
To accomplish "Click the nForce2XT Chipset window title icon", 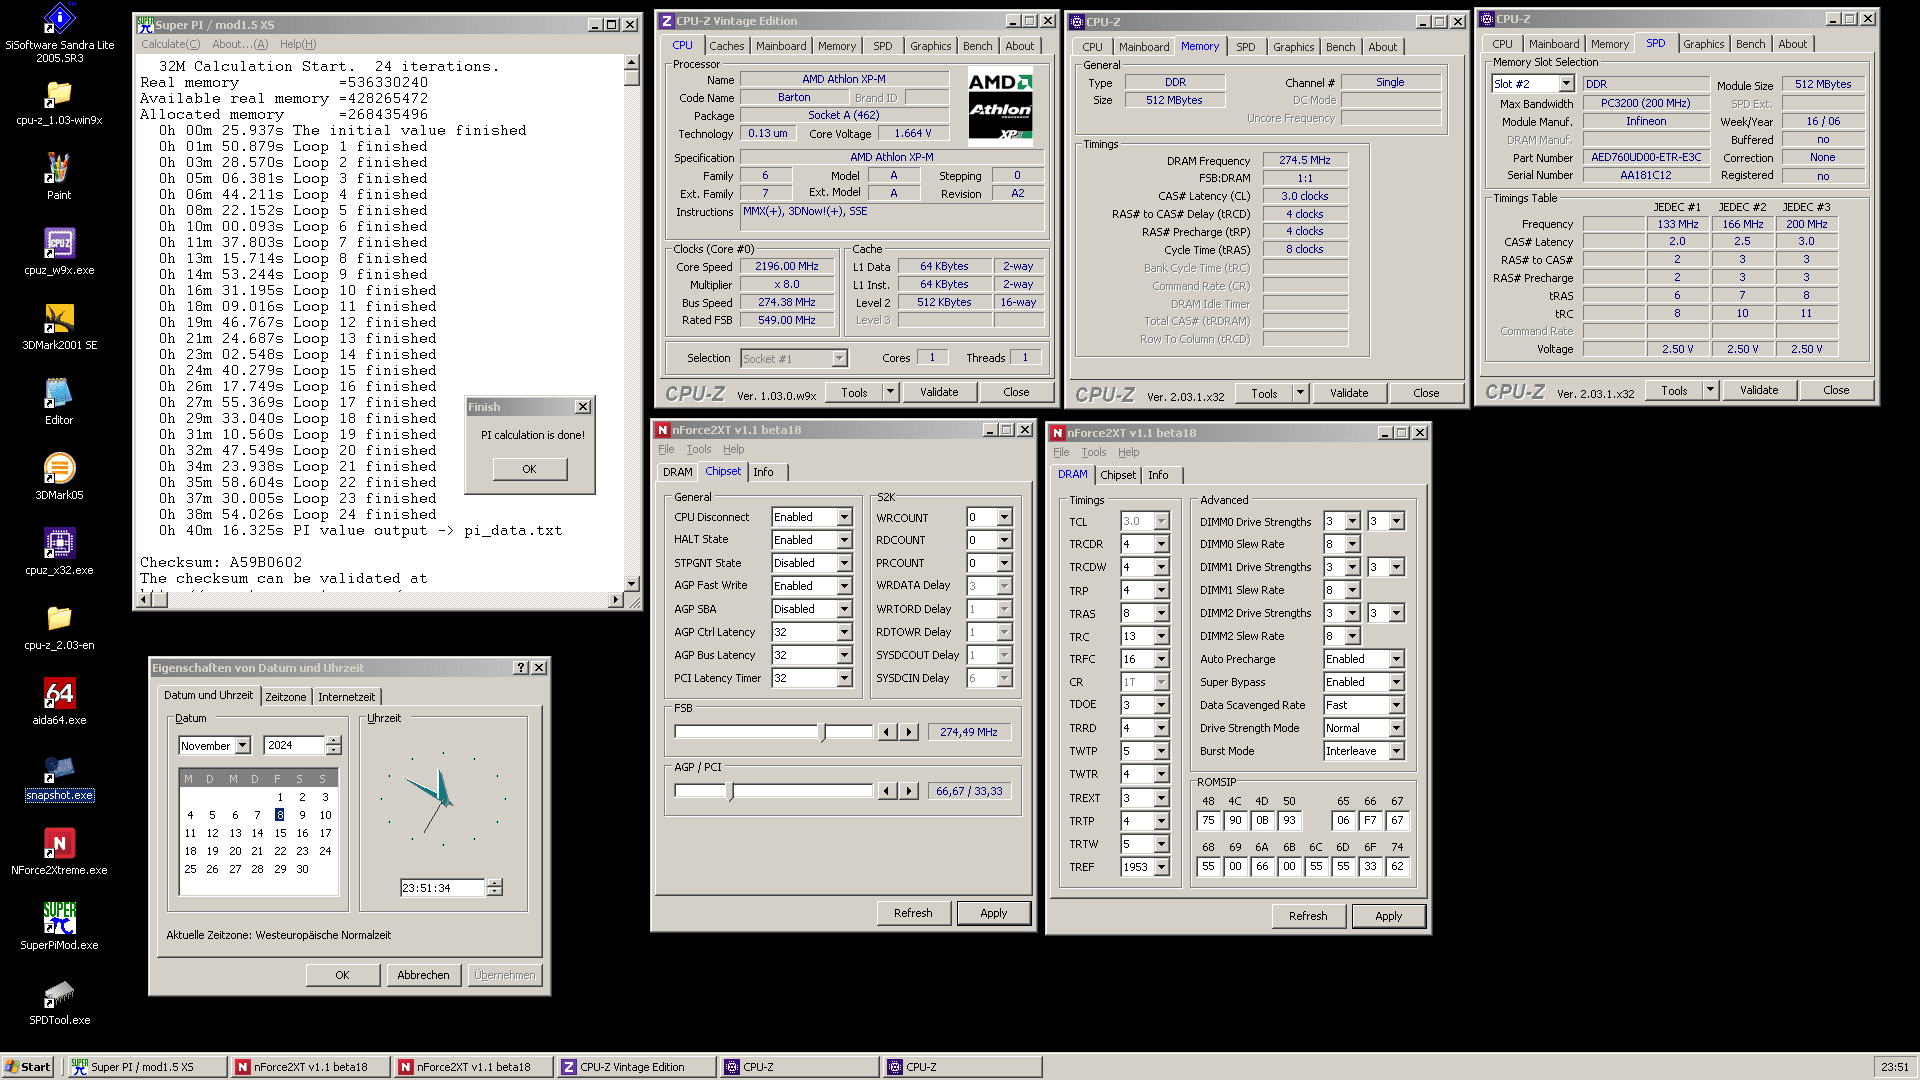I will coord(662,430).
